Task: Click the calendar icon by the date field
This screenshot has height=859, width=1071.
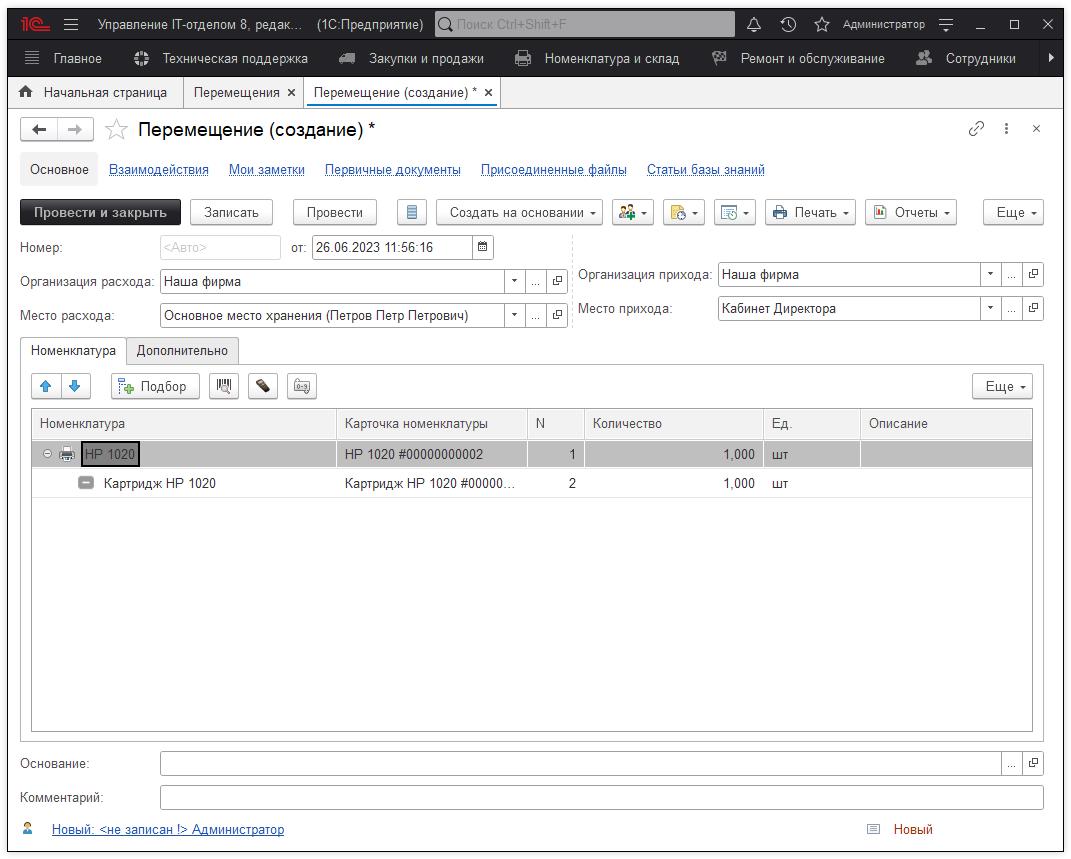Action: [483, 247]
